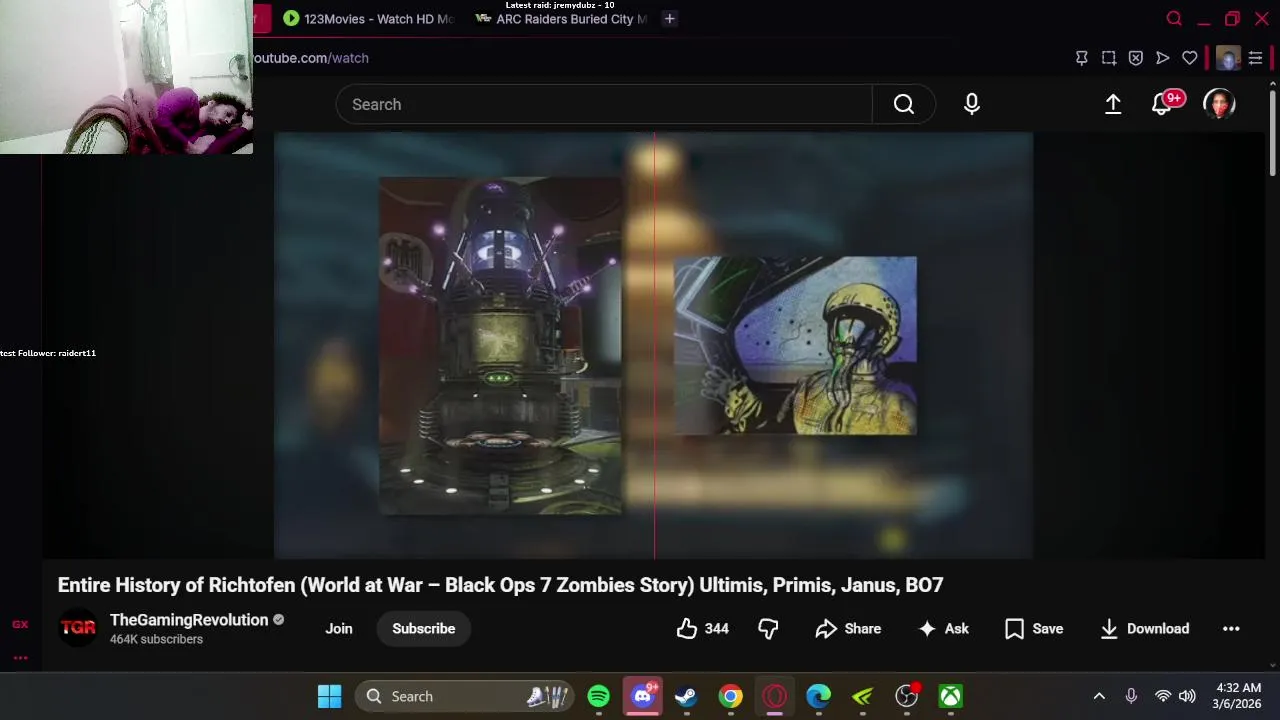This screenshot has width=1280, height=720.
Task: Subscribe to TheGamingRevolution
Action: click(423, 628)
